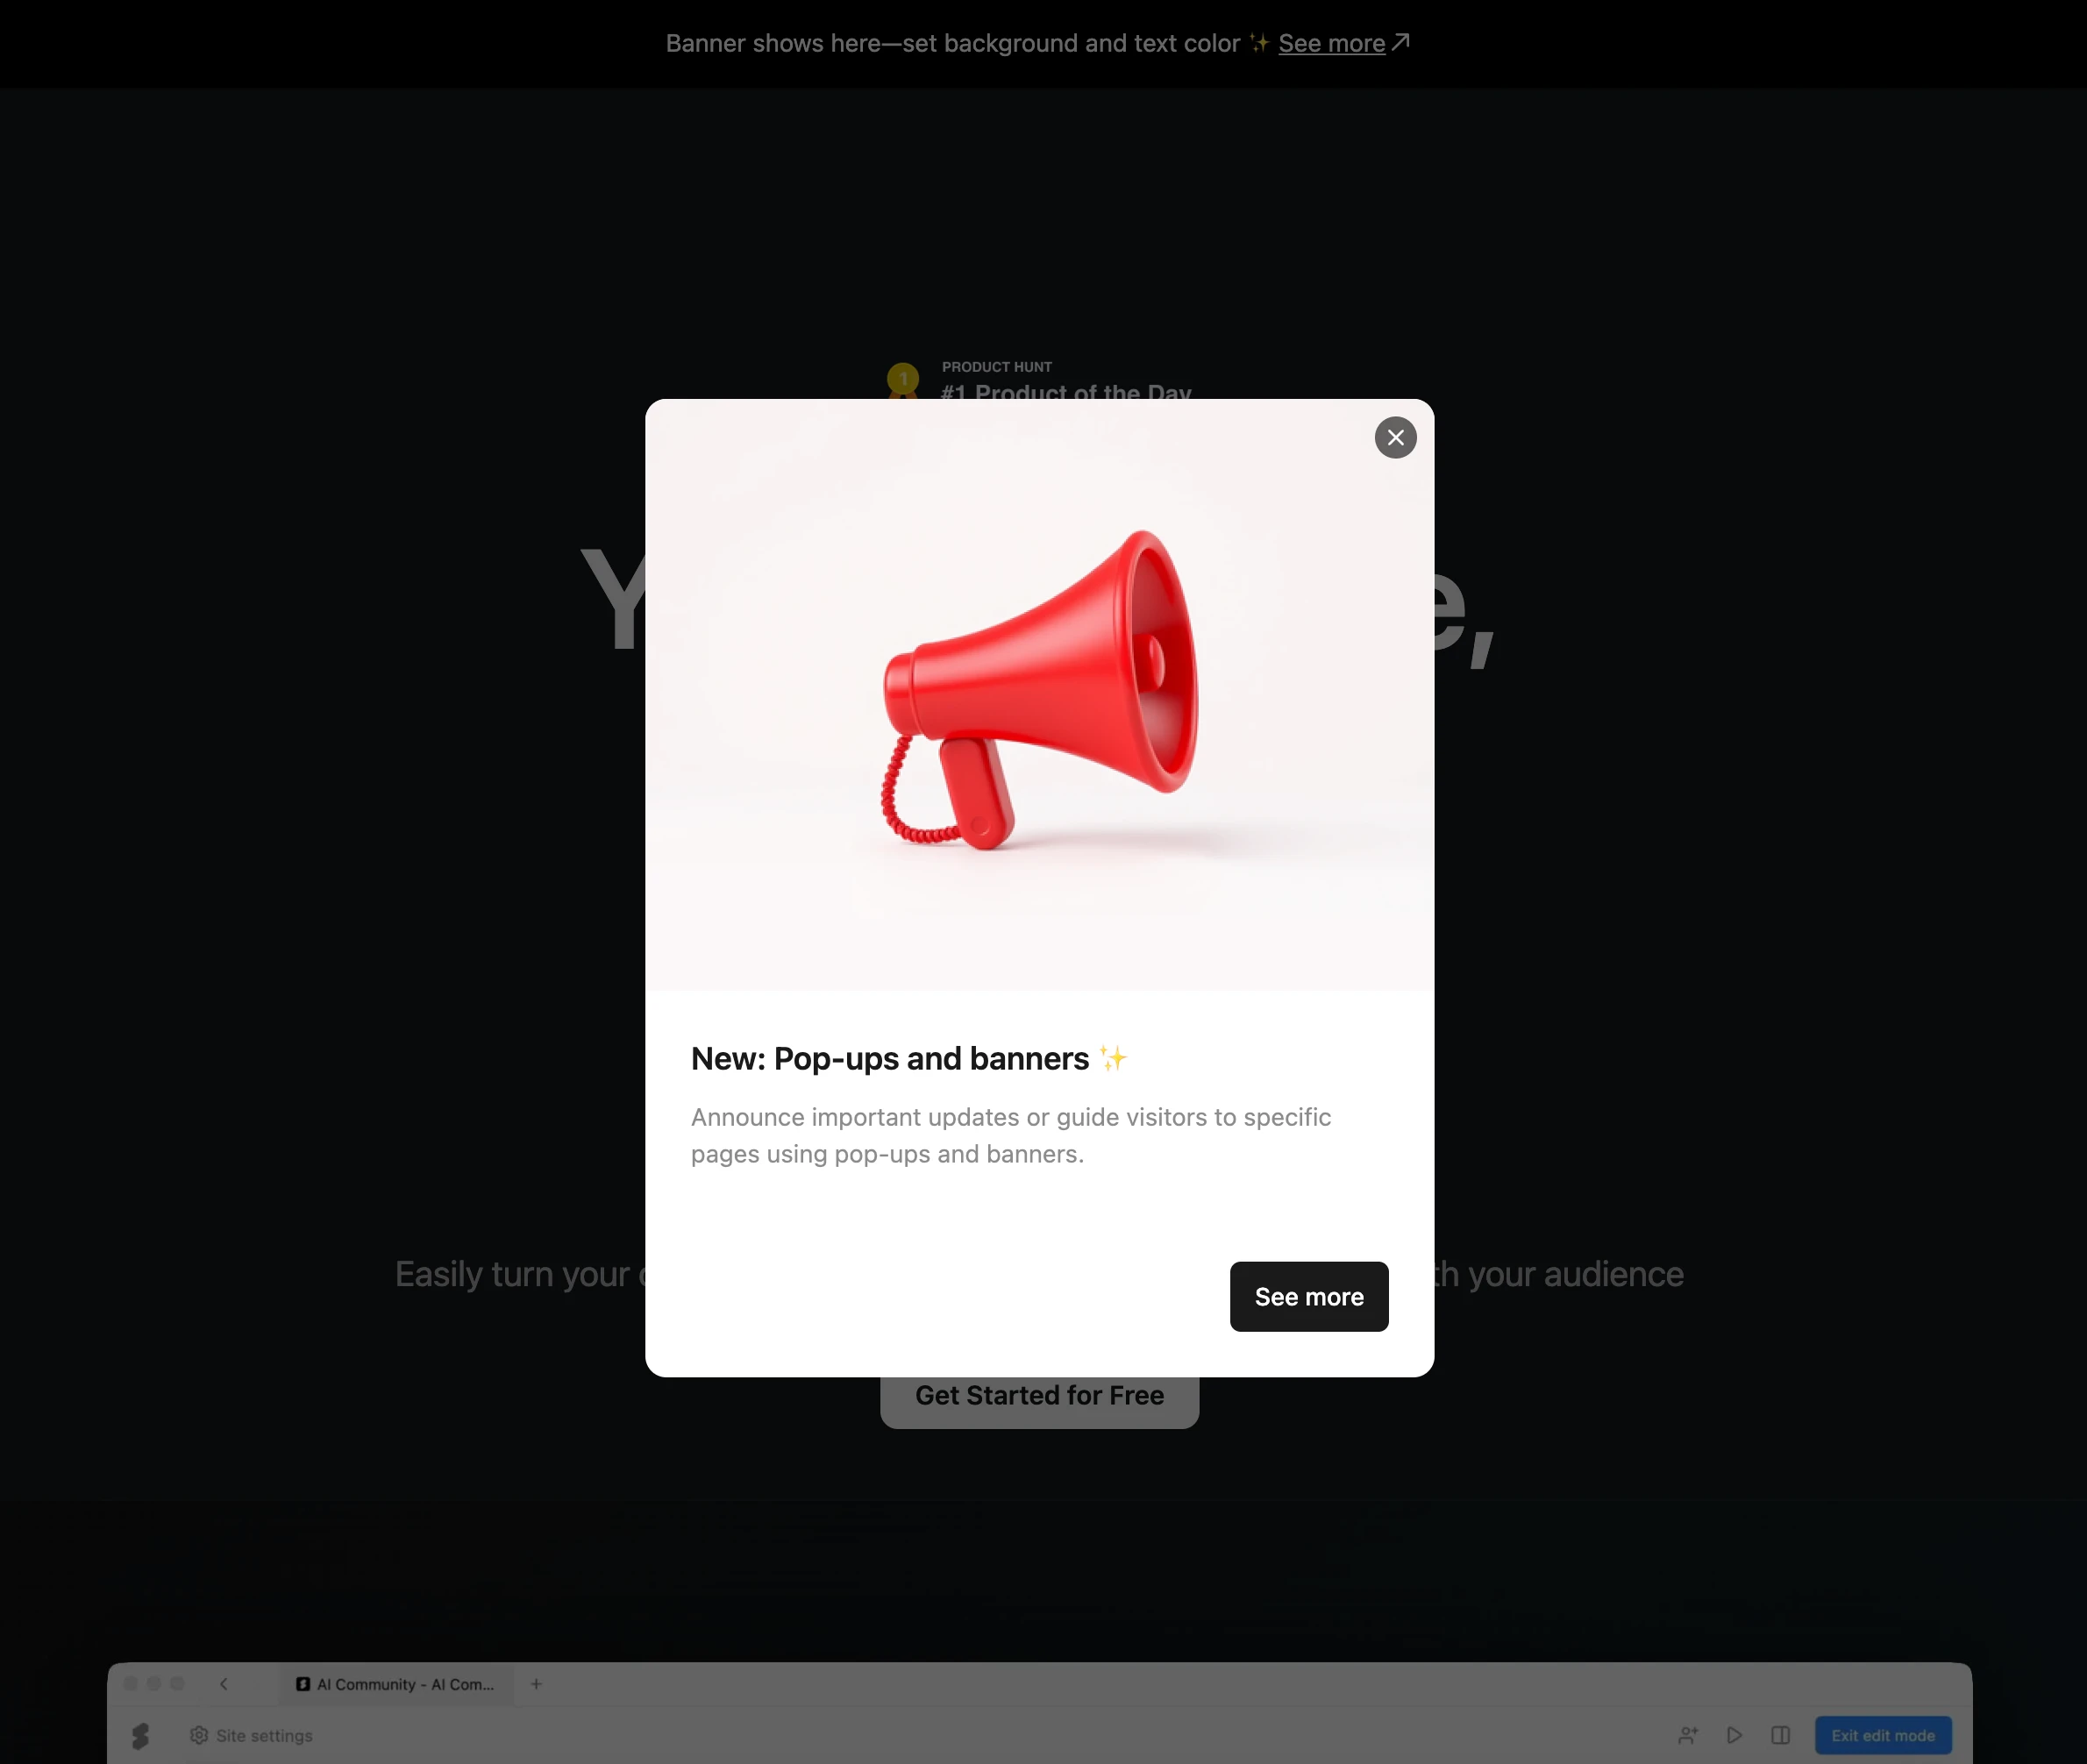
Task: Click the back chevron in mock browser
Action: point(224,1684)
